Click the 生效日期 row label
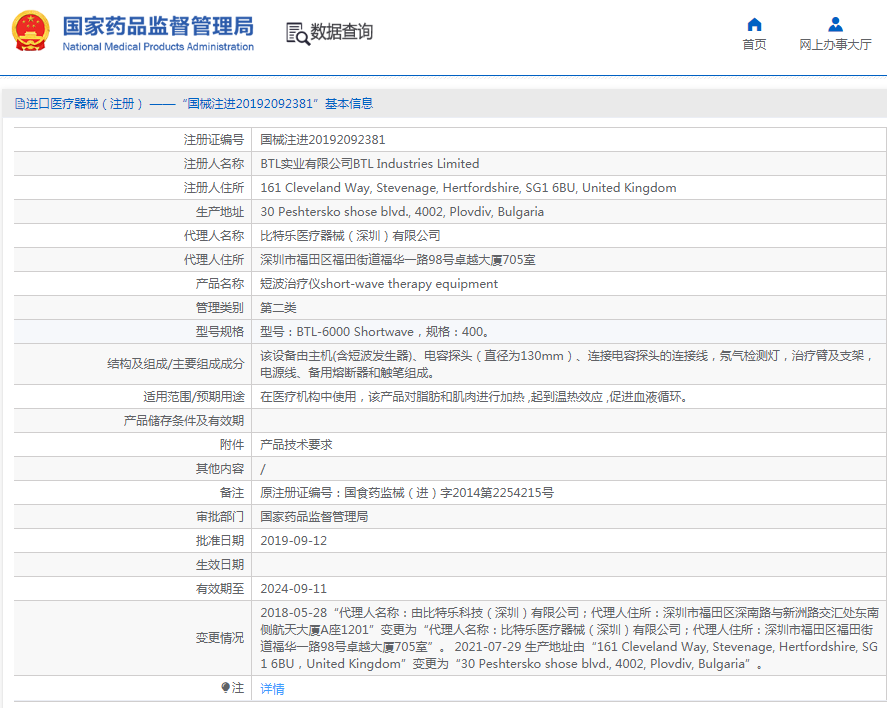This screenshot has height=708, width=887. (x=219, y=565)
